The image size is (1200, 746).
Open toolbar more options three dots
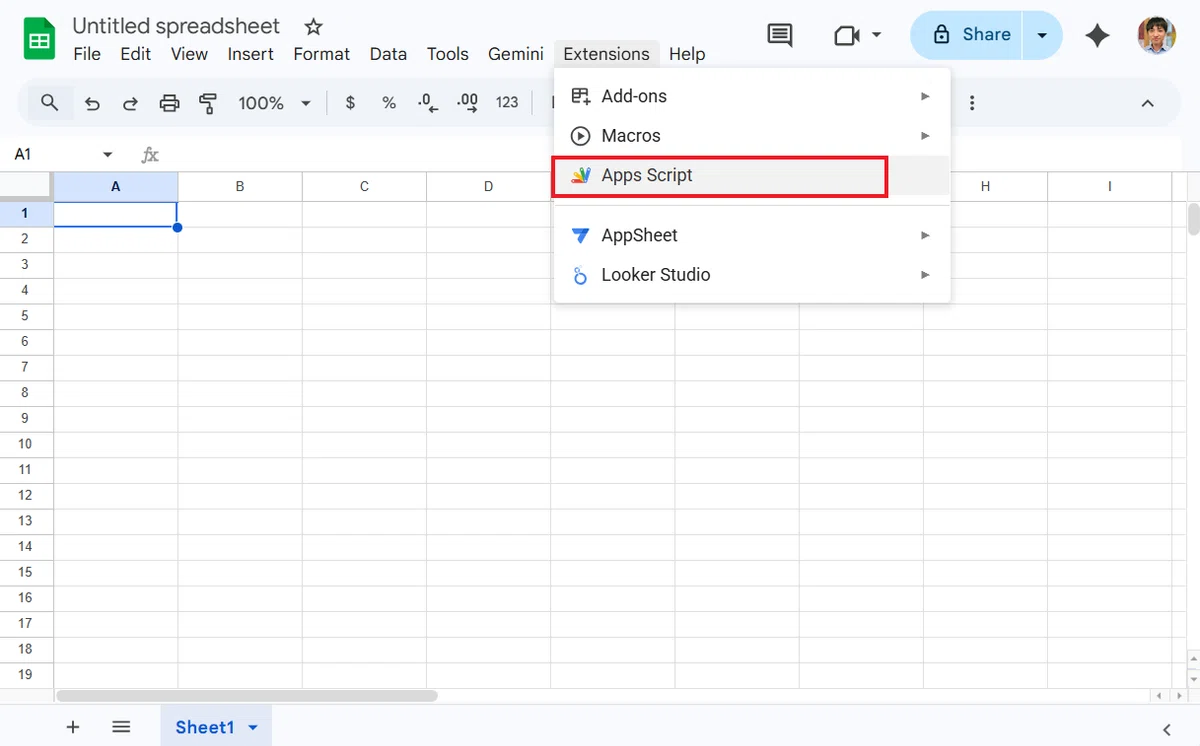coord(972,103)
